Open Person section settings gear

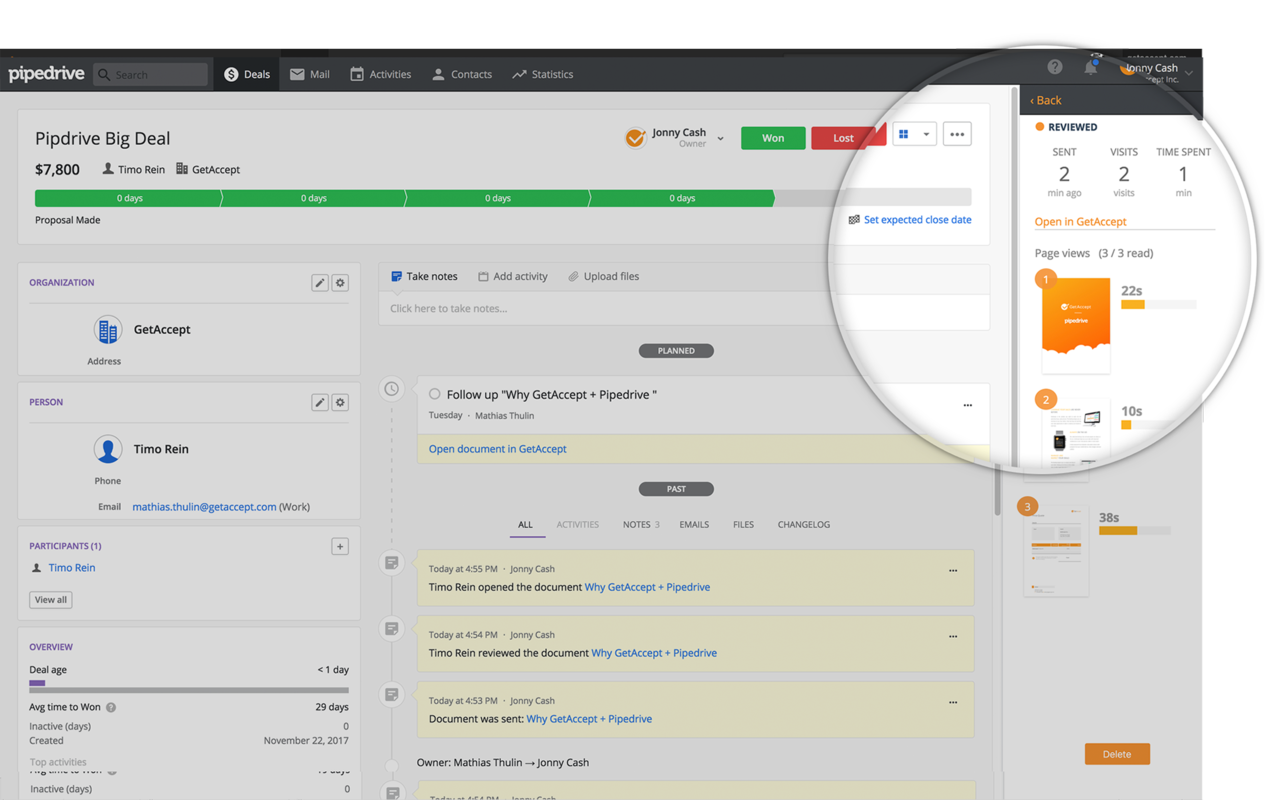pos(340,402)
